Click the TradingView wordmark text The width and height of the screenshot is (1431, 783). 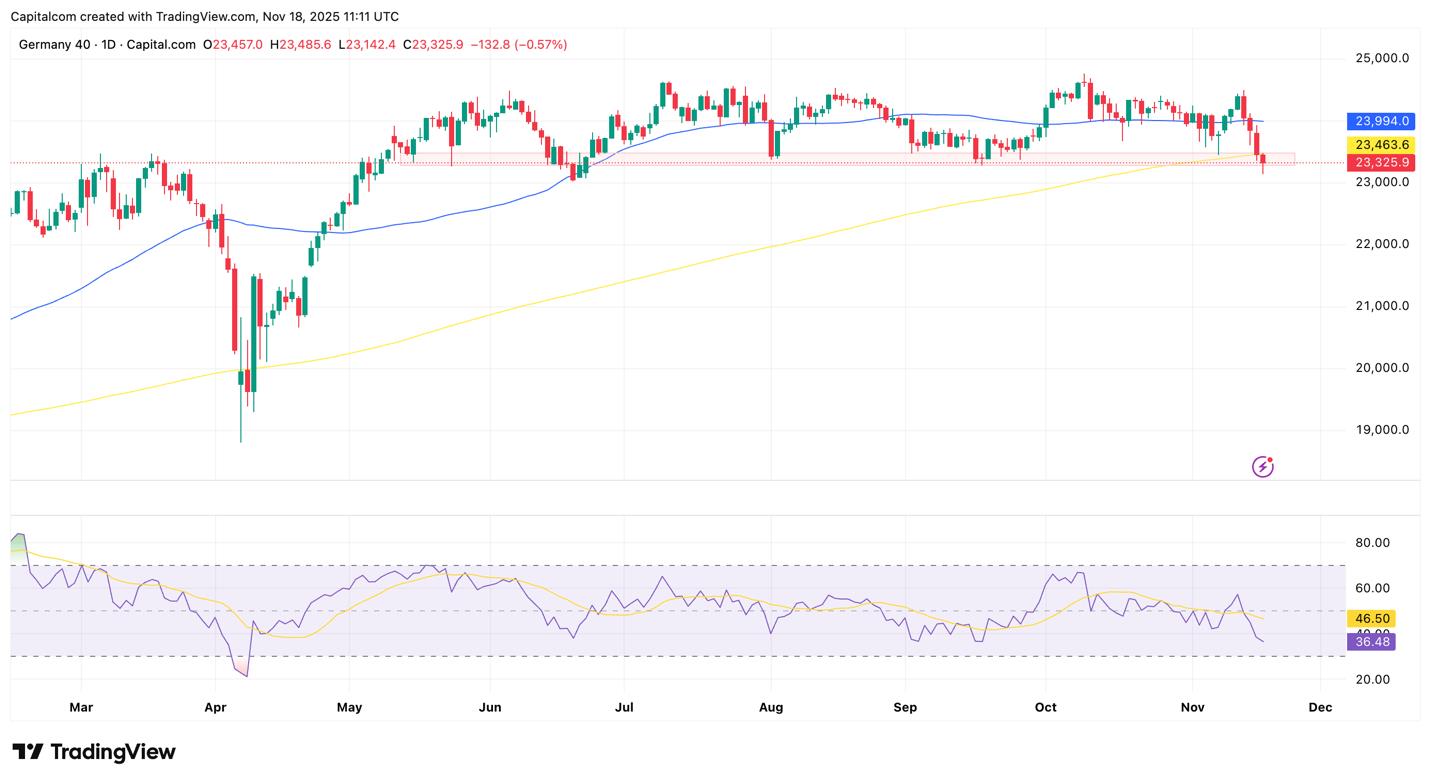(x=113, y=752)
